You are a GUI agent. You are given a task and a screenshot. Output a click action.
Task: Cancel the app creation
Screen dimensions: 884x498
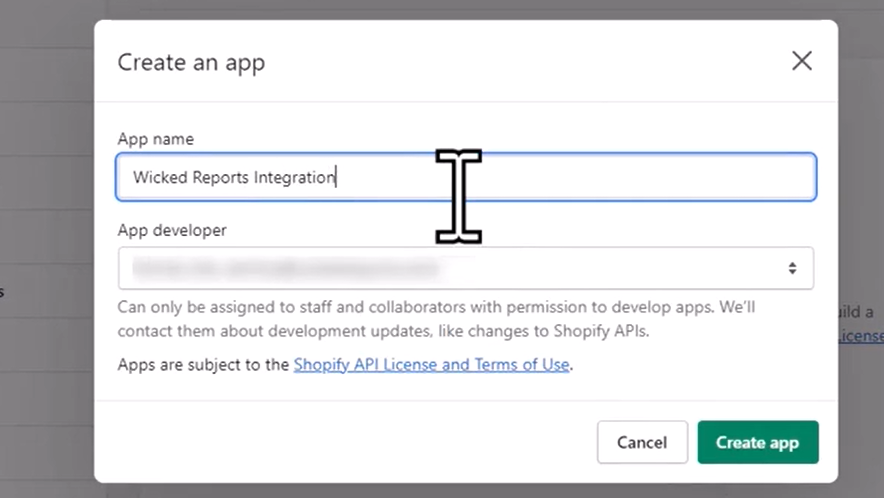tap(642, 442)
